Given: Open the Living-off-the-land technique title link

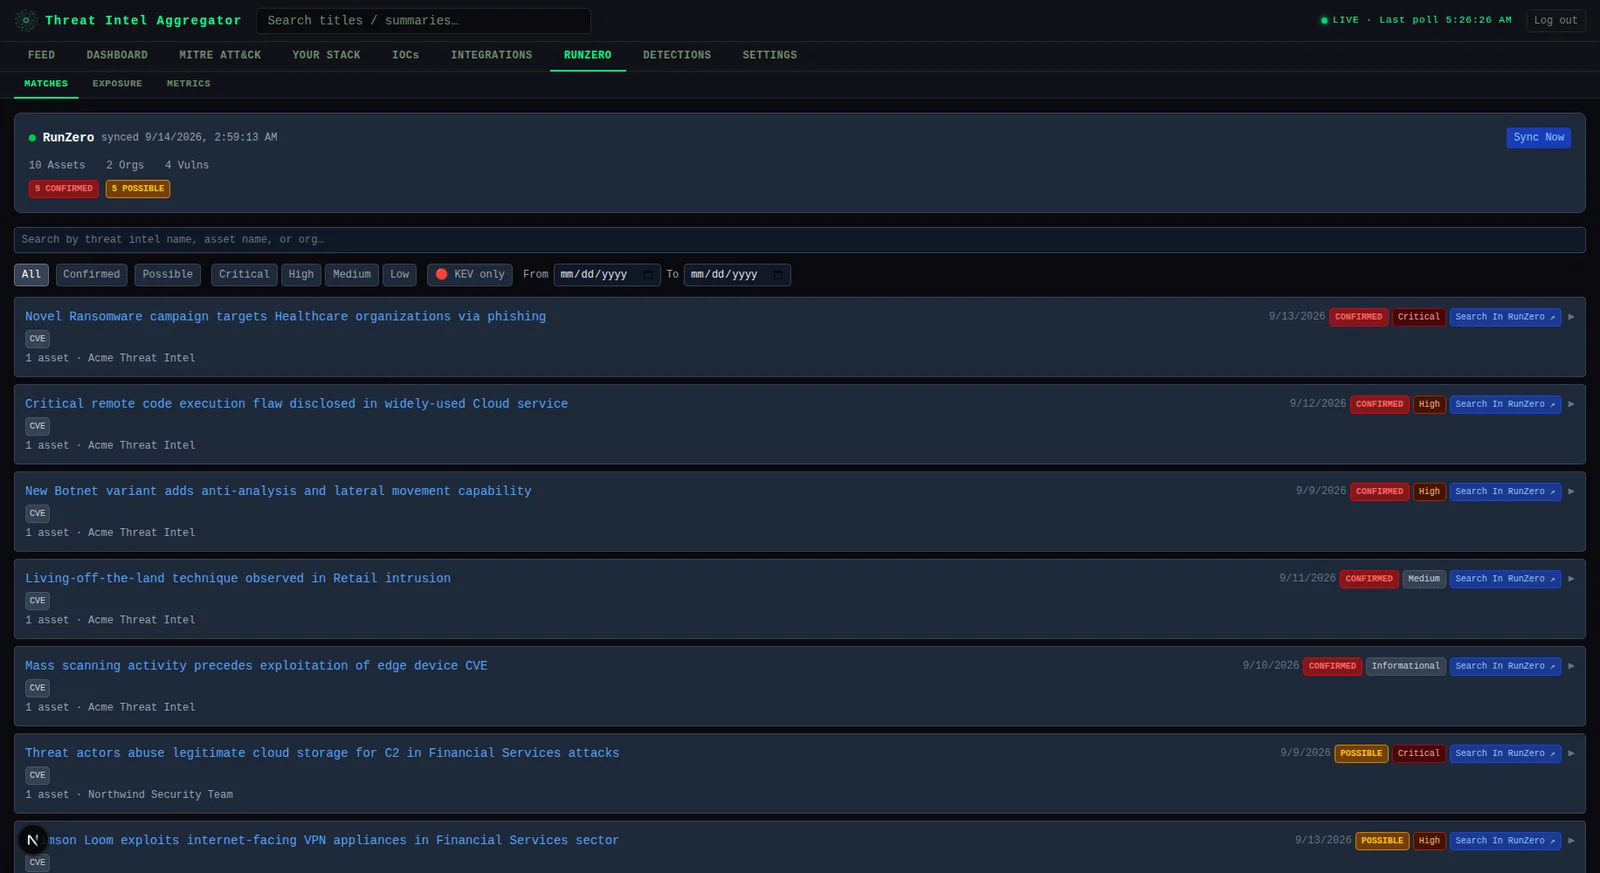Looking at the screenshot, I should click(238, 579).
